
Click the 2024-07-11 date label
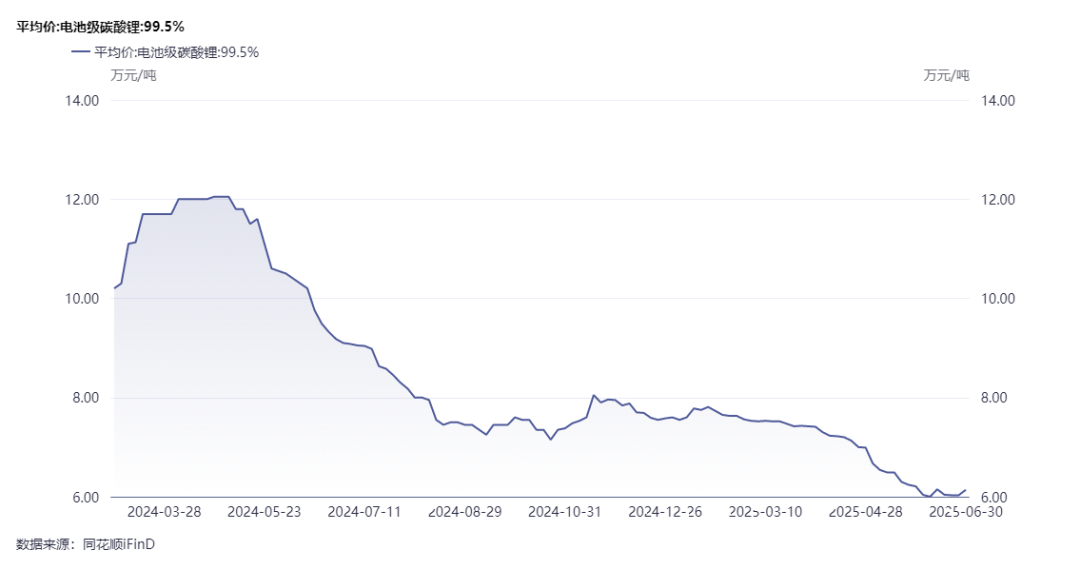click(365, 511)
